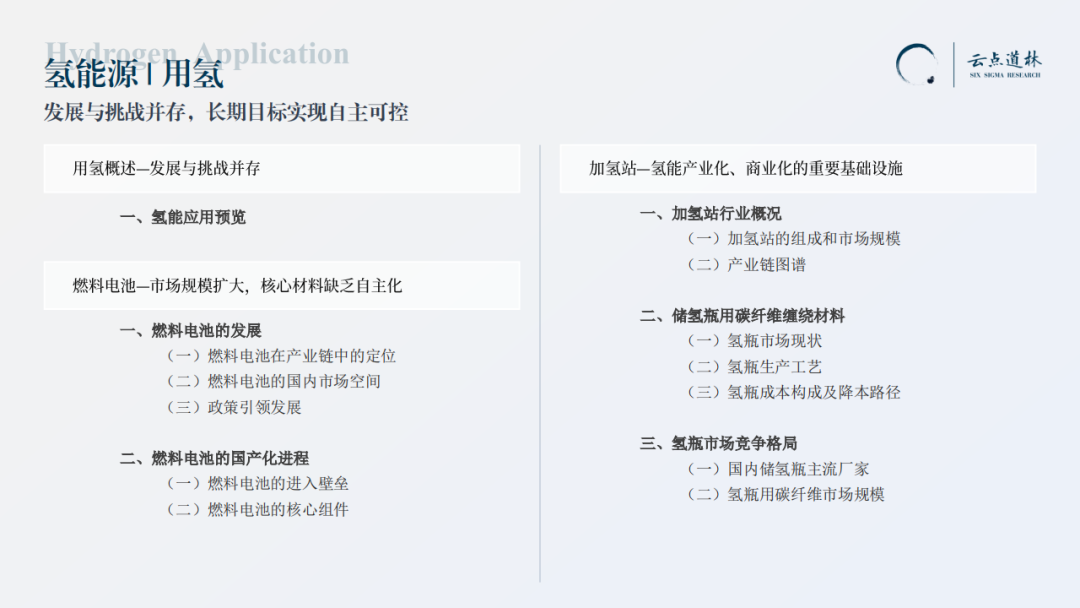The image size is (1080, 608).
Task: Select the section box 加氢站—氢能产业化、商业化的重要基础设施
Action: (x=798, y=169)
